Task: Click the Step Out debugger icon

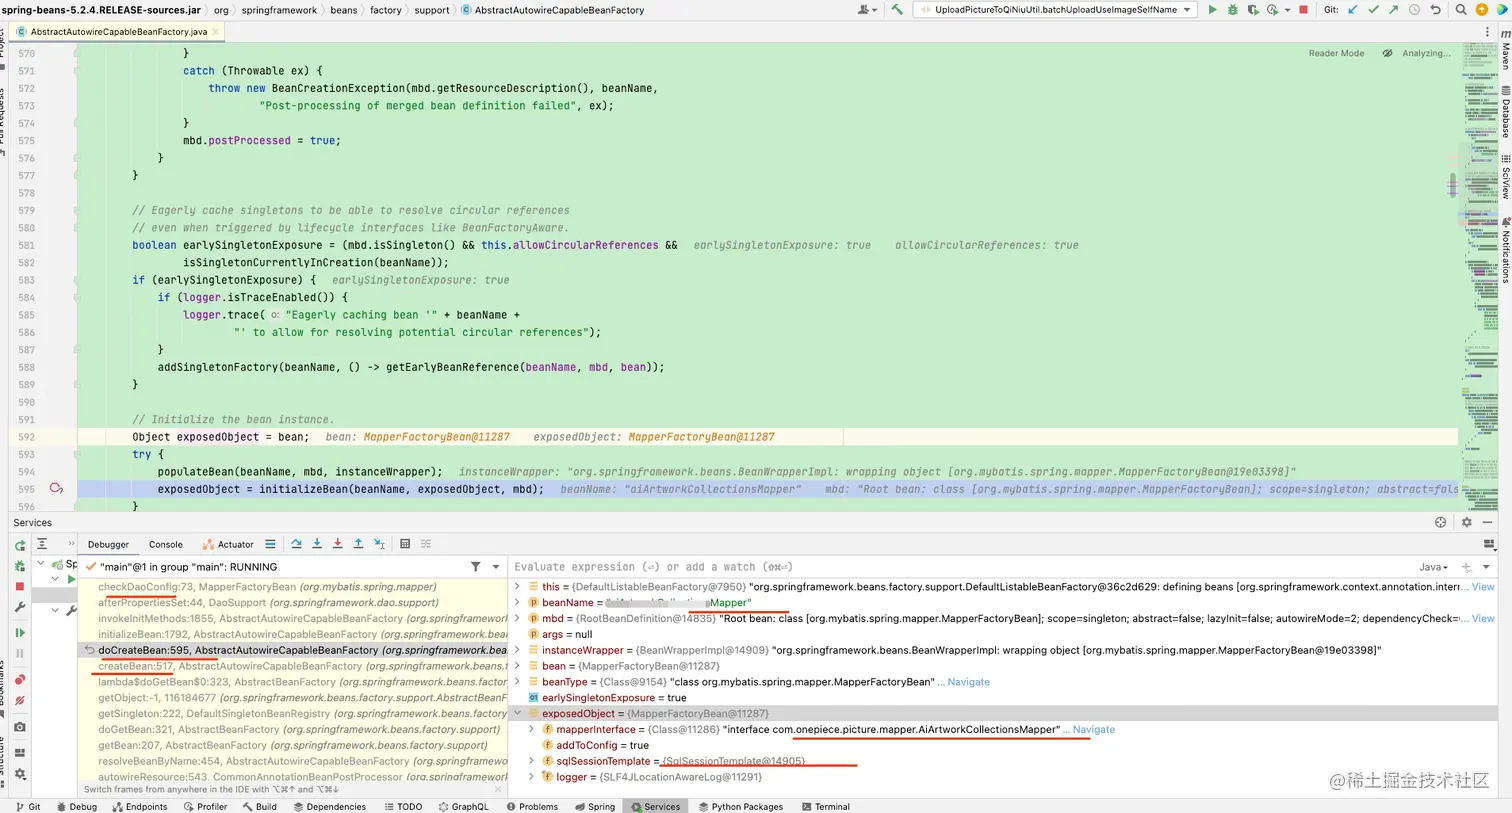Action: point(358,544)
